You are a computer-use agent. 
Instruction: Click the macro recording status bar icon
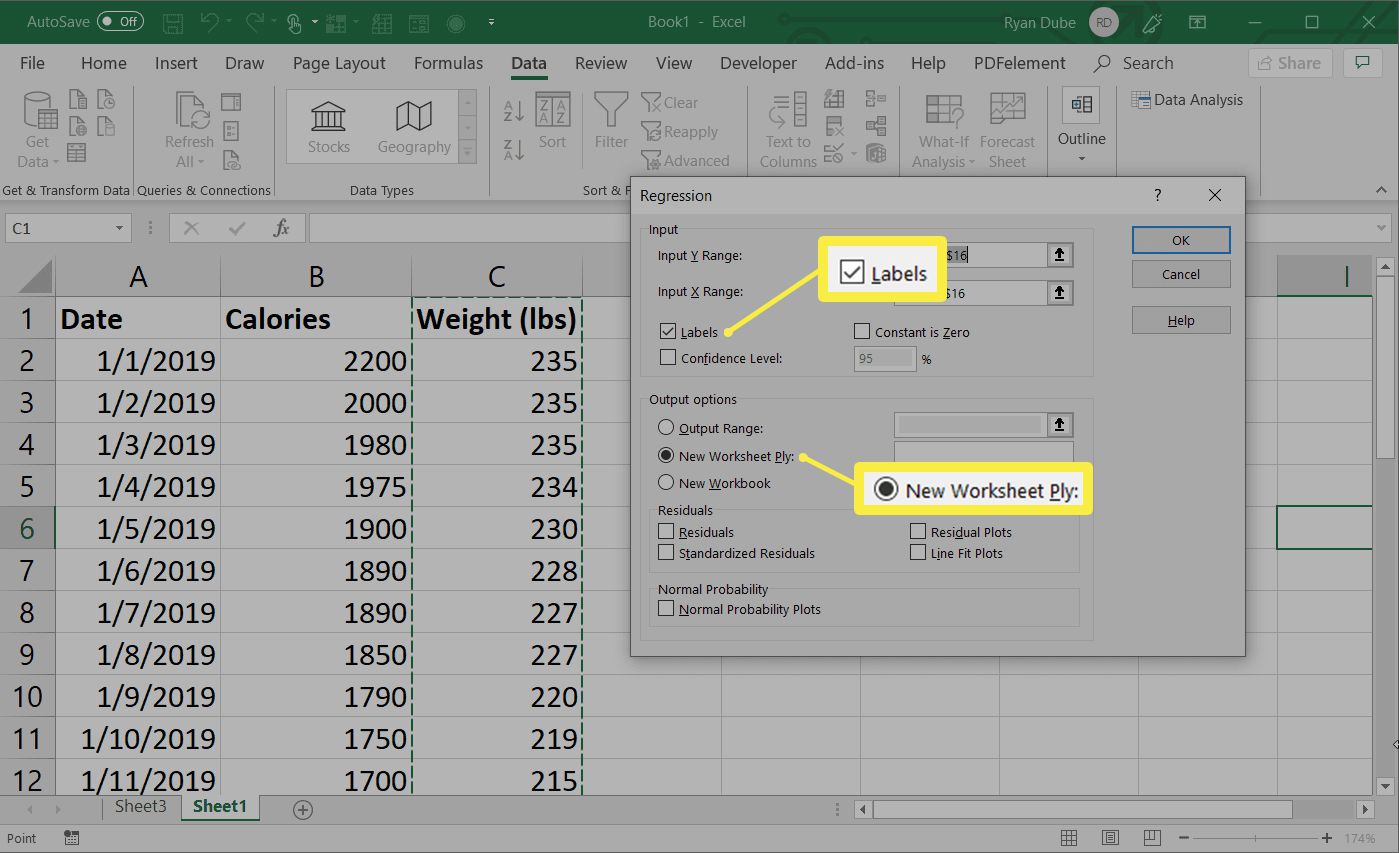pyautogui.click(x=71, y=837)
